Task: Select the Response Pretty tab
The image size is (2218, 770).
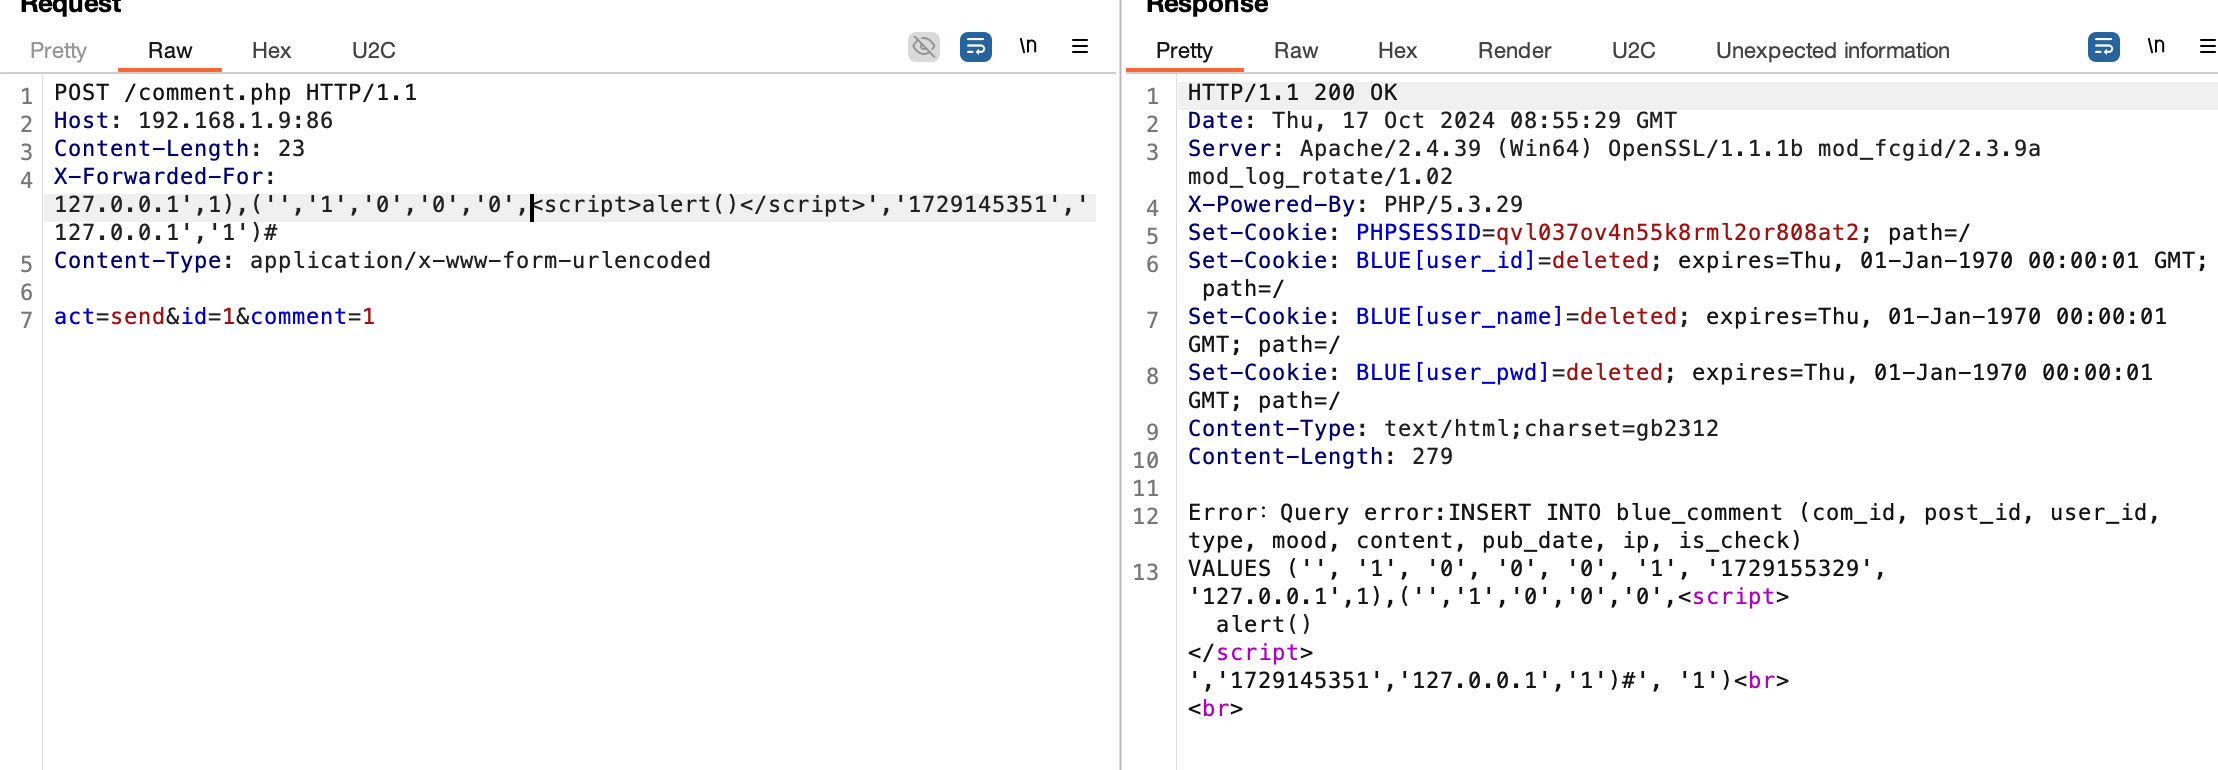Action: pyautogui.click(x=1184, y=50)
